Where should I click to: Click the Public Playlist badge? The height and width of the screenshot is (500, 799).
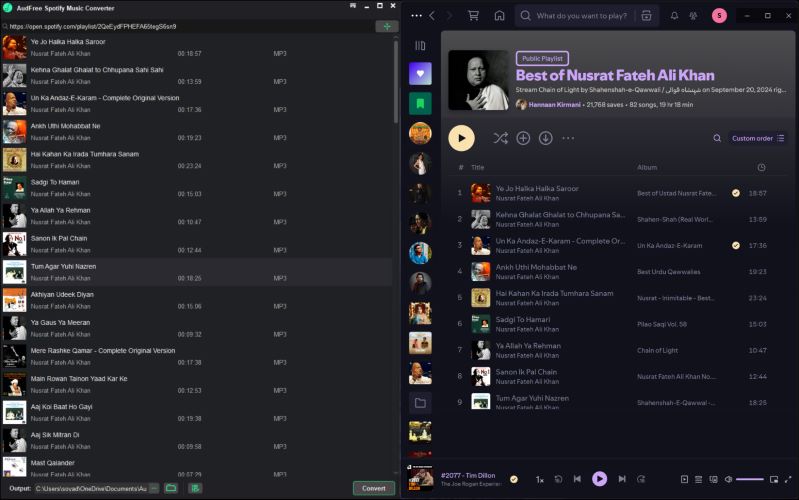pos(542,59)
